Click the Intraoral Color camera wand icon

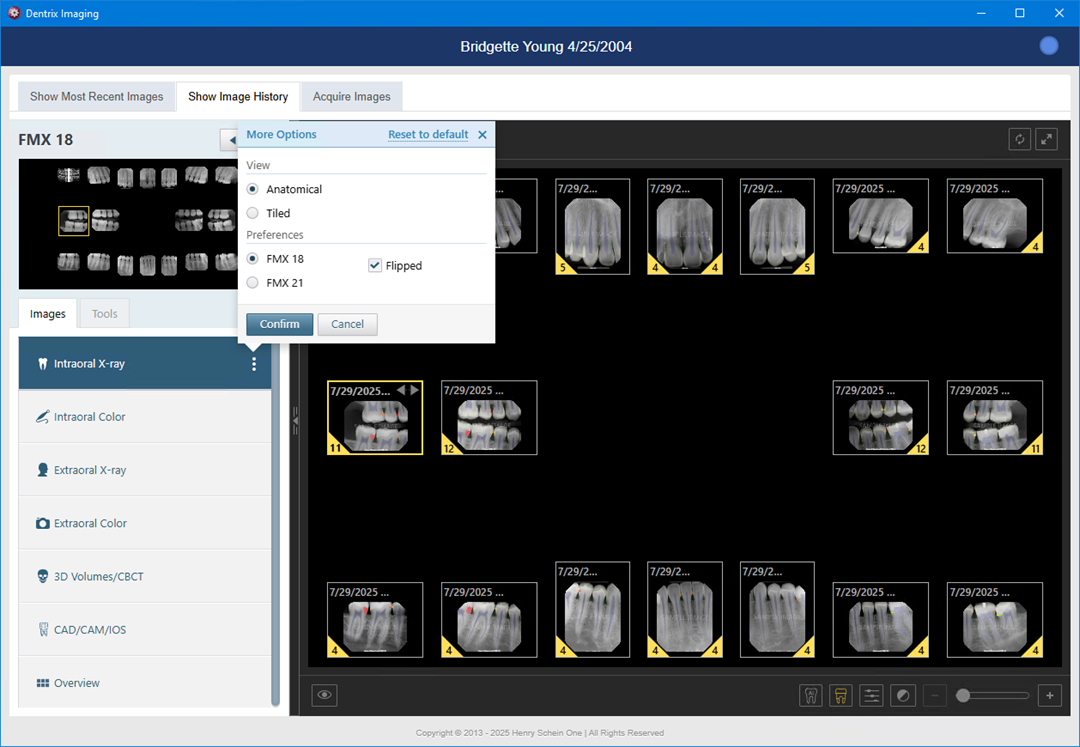43,417
